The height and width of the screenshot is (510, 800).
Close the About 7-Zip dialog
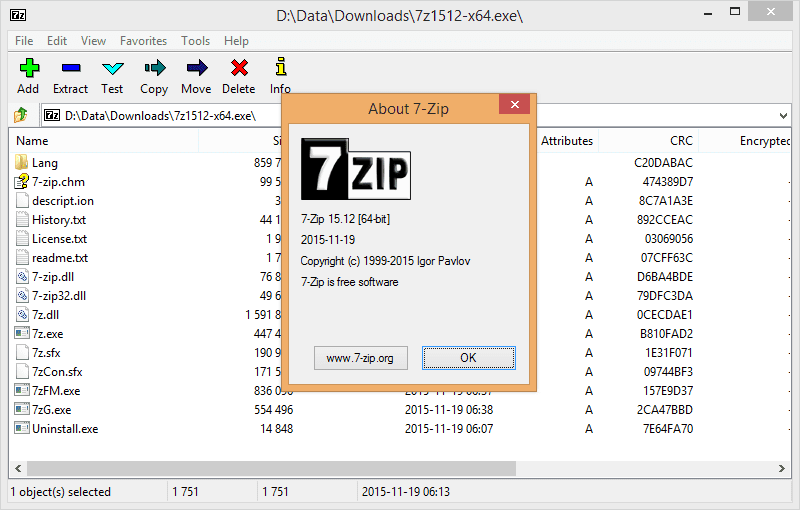click(515, 105)
